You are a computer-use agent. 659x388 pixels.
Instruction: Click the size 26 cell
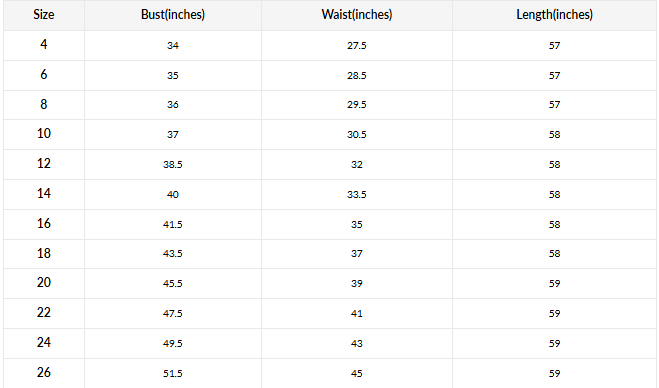[x=44, y=372]
